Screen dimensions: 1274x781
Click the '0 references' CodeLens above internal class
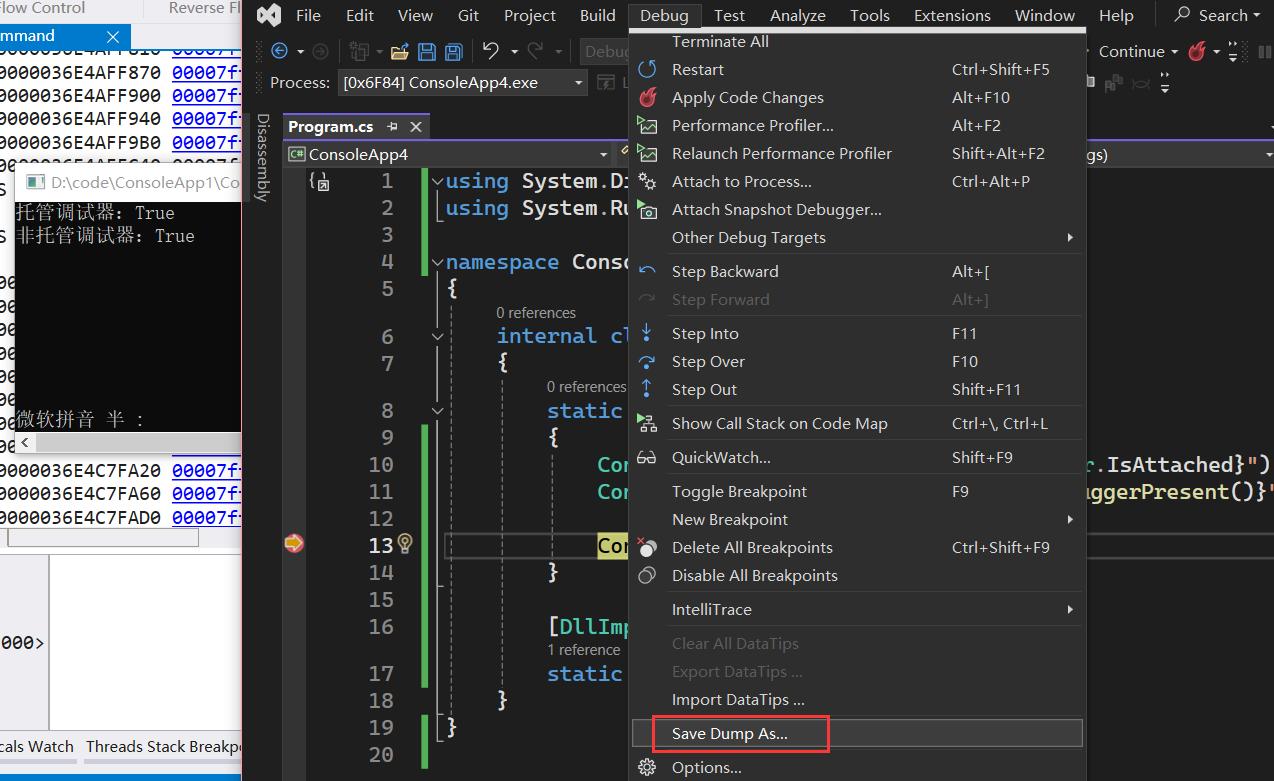[x=536, y=313]
